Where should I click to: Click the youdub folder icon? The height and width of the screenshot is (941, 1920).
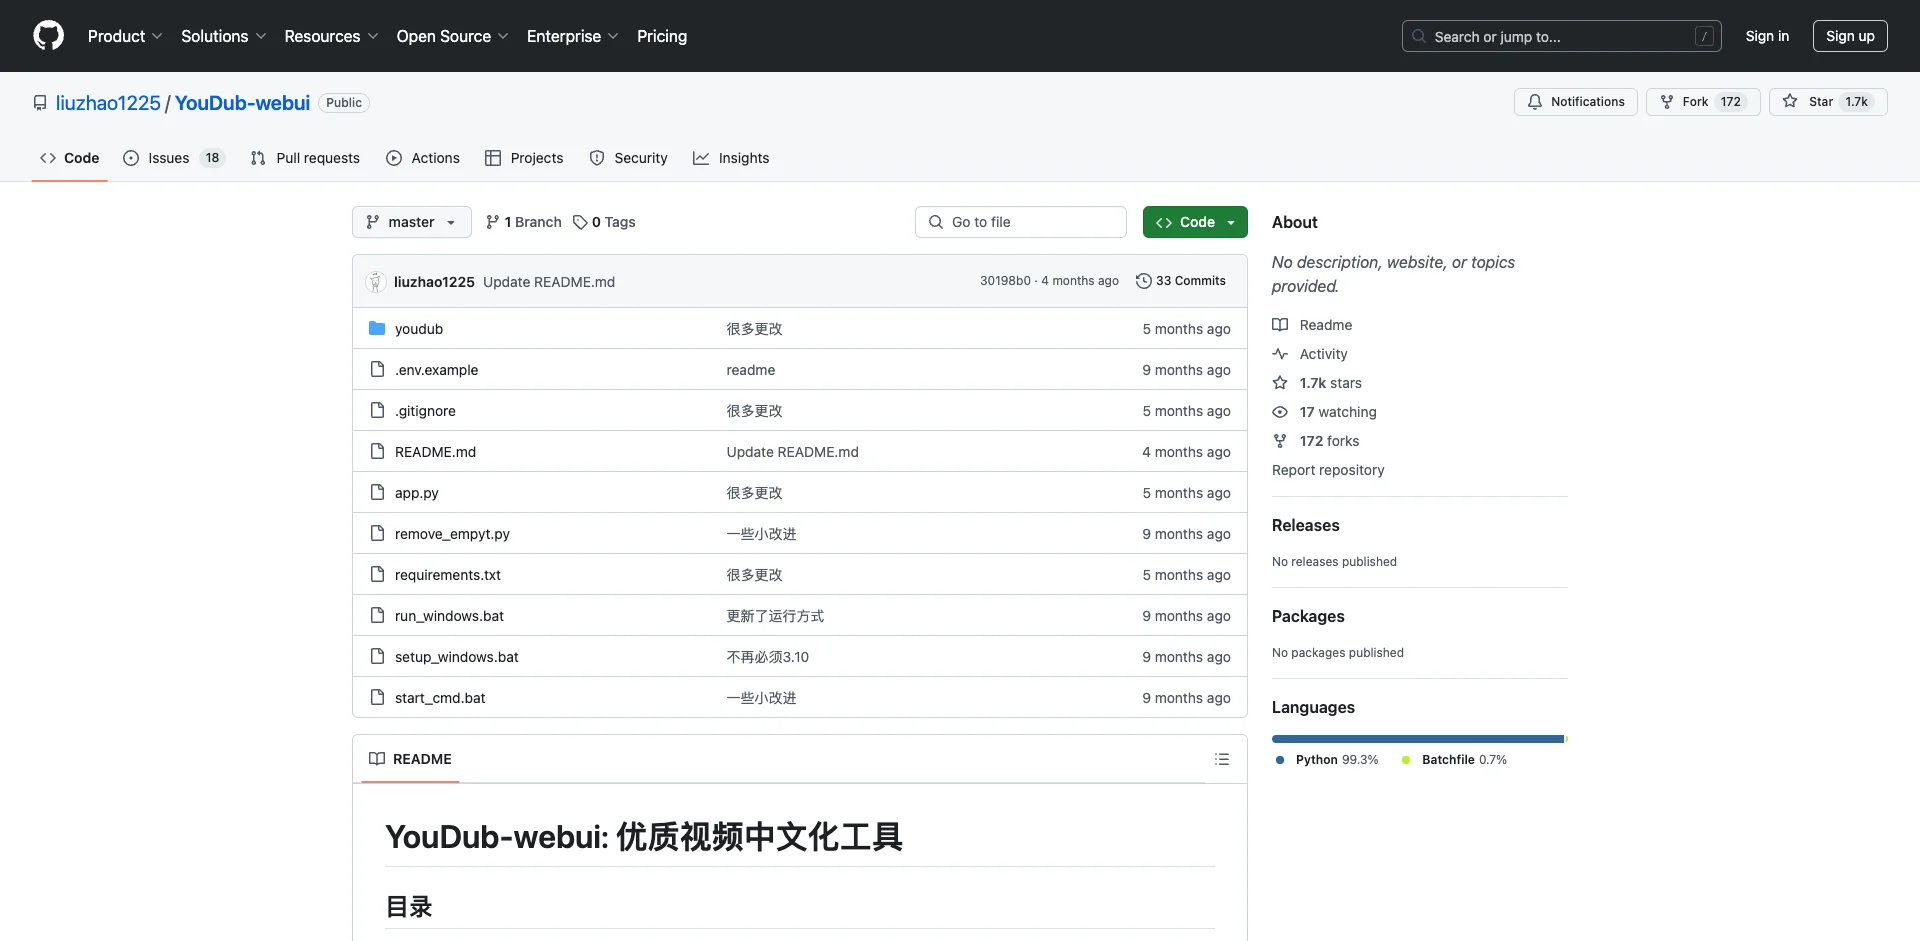(377, 329)
